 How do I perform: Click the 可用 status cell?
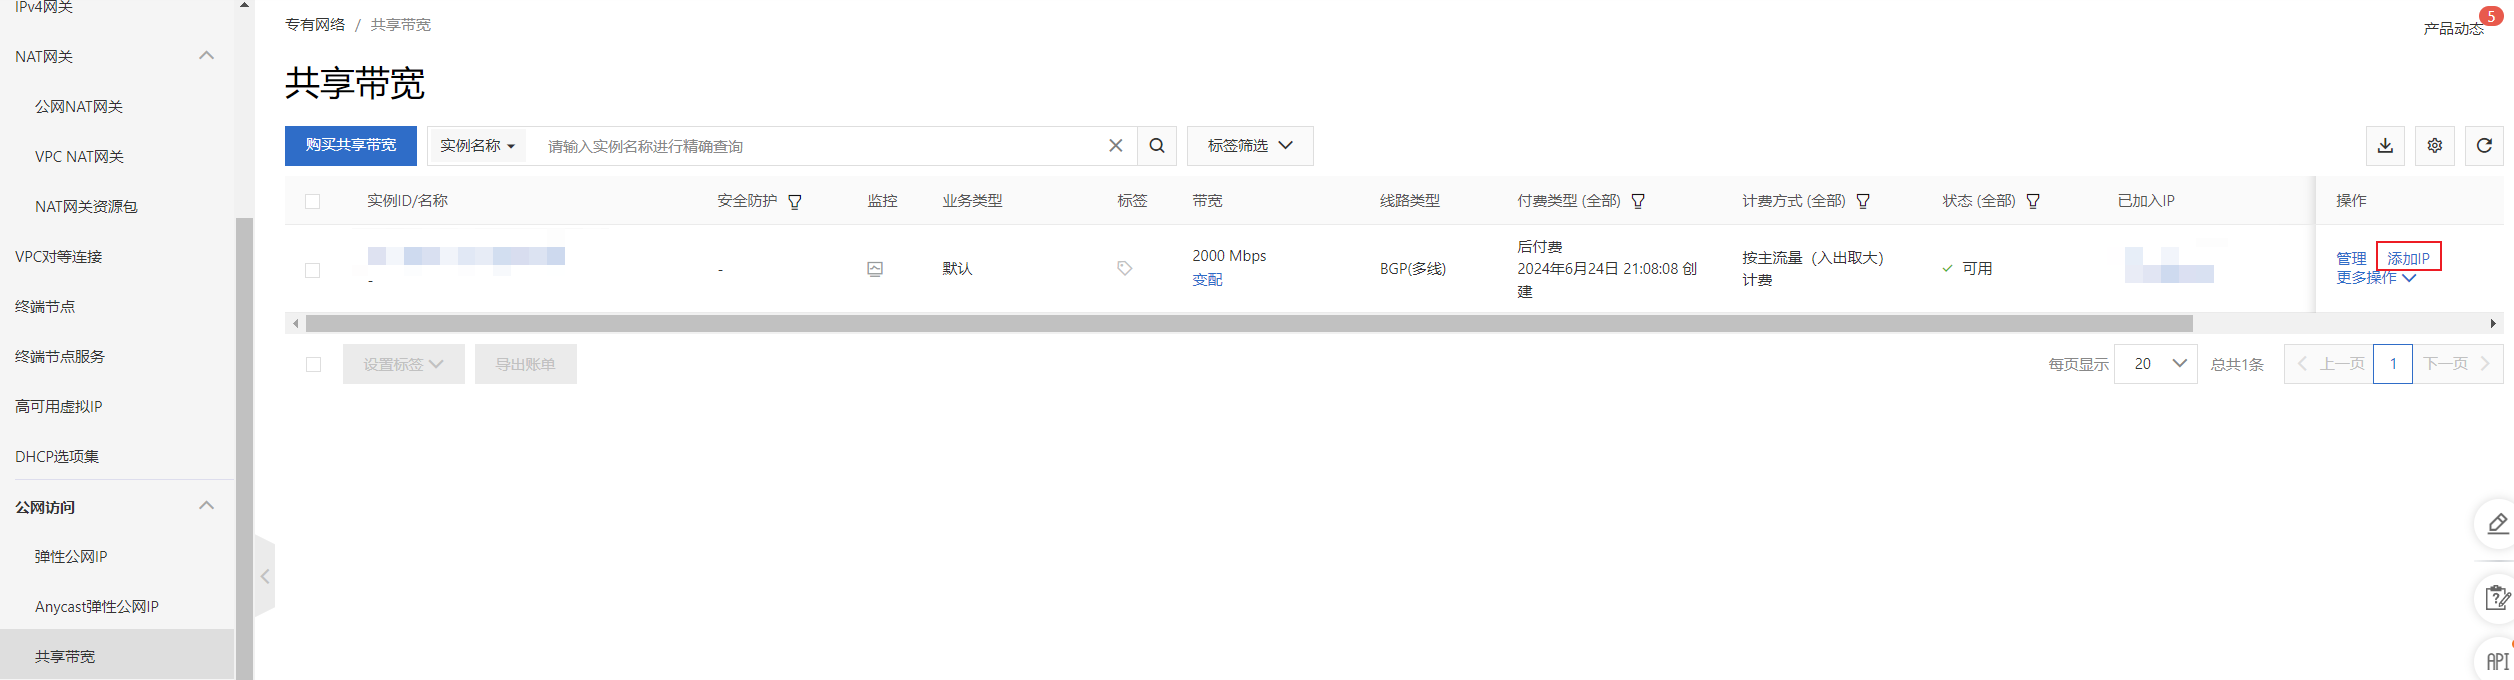(1967, 268)
